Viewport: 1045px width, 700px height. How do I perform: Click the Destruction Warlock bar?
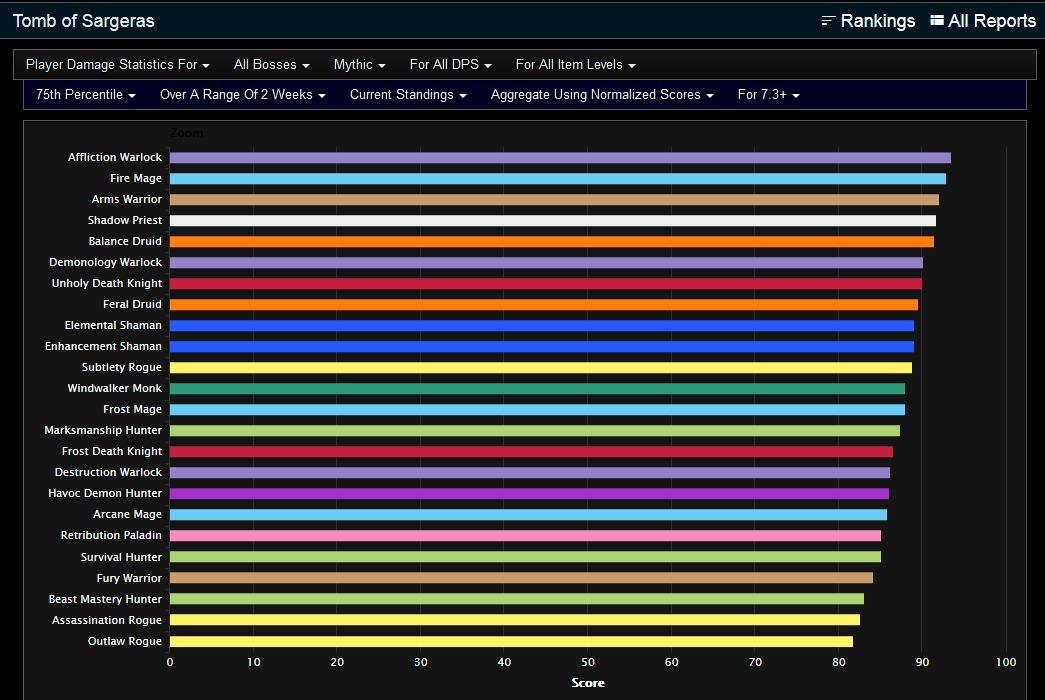click(530, 473)
